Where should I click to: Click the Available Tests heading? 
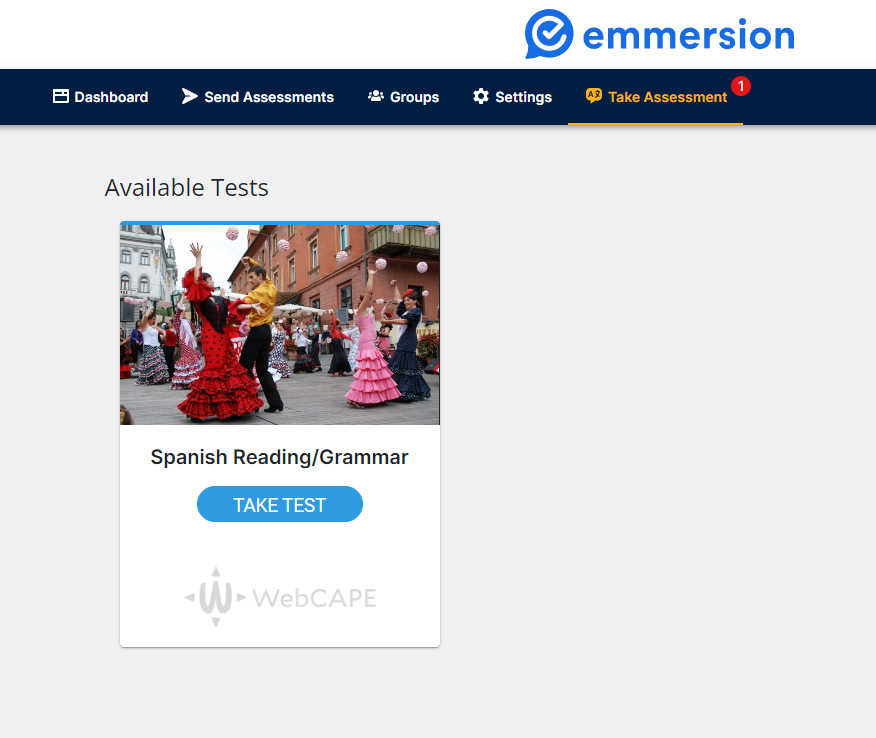click(187, 188)
